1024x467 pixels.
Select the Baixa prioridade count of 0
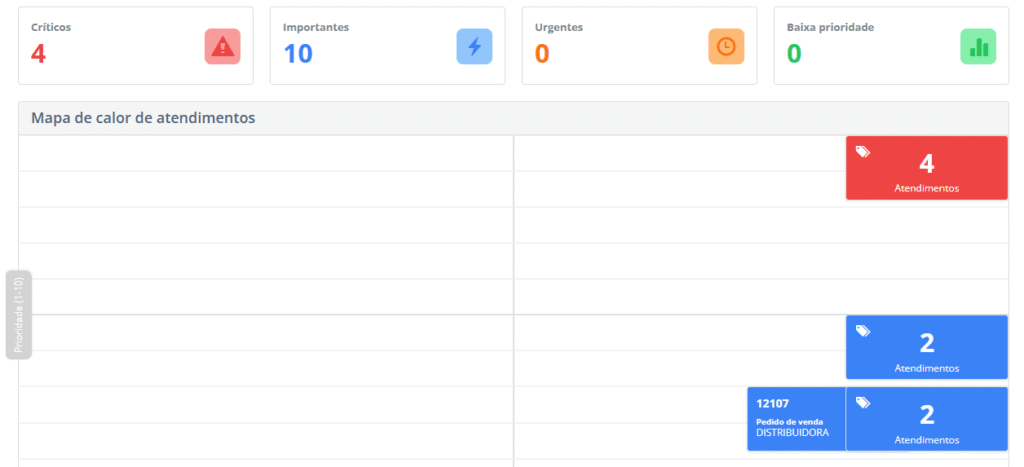tap(794, 54)
